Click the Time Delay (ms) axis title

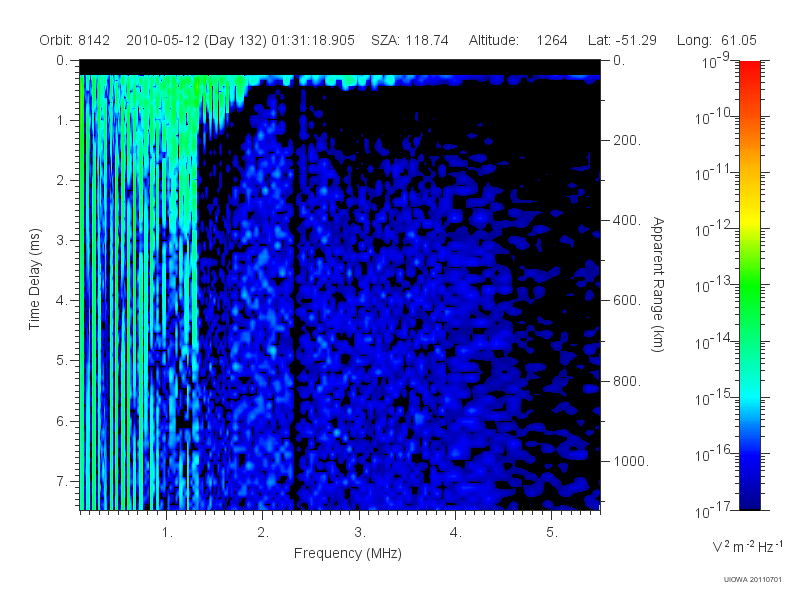[x=34, y=279]
